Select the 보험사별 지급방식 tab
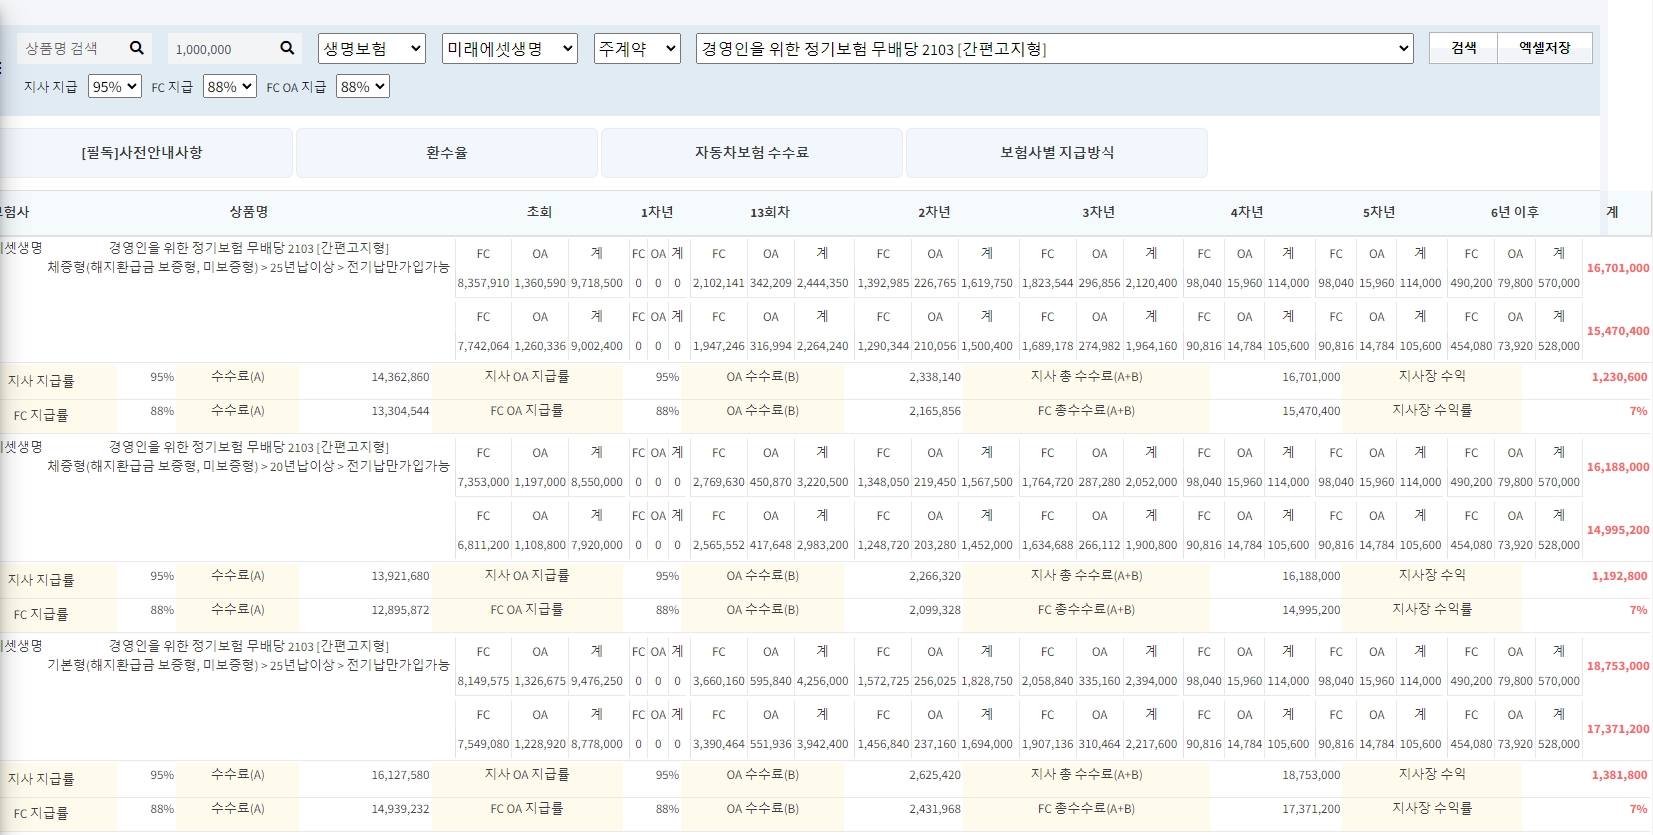The width and height of the screenshot is (1653, 835). (x=1057, y=153)
